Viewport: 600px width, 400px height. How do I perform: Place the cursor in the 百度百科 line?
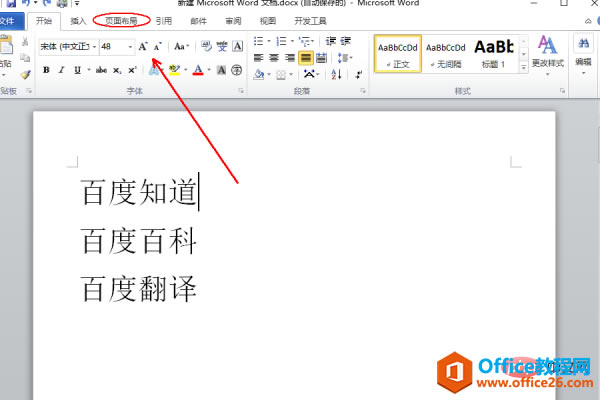(138, 241)
